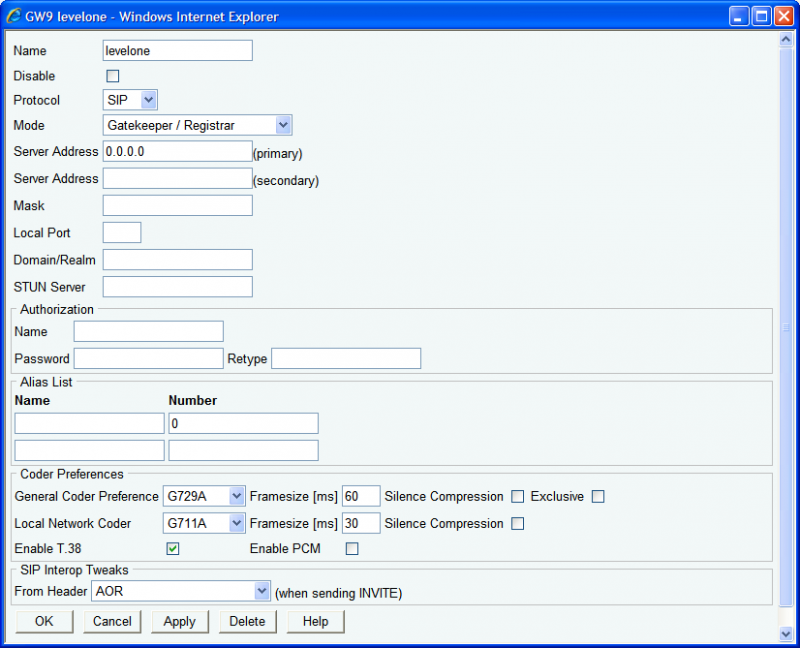The image size is (800, 648).
Task: Click the "(when sending INVITE)" text
Action: point(338,593)
